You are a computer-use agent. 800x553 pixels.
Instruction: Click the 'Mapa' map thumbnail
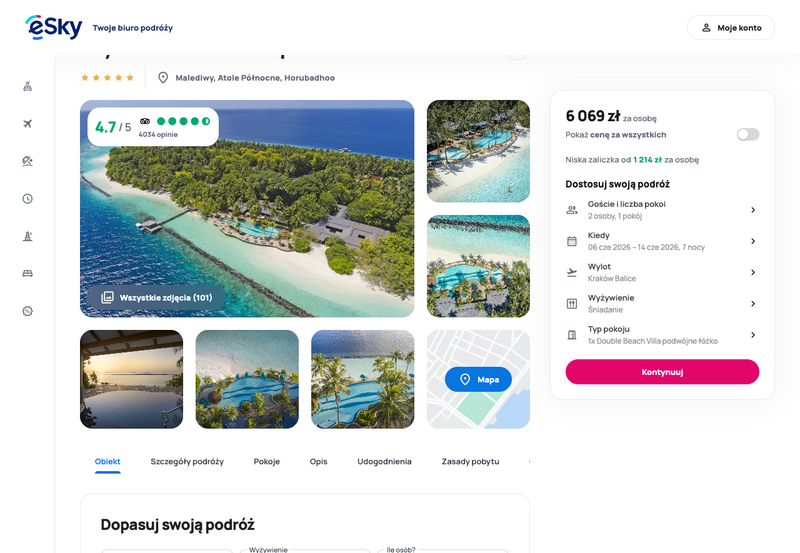point(478,380)
